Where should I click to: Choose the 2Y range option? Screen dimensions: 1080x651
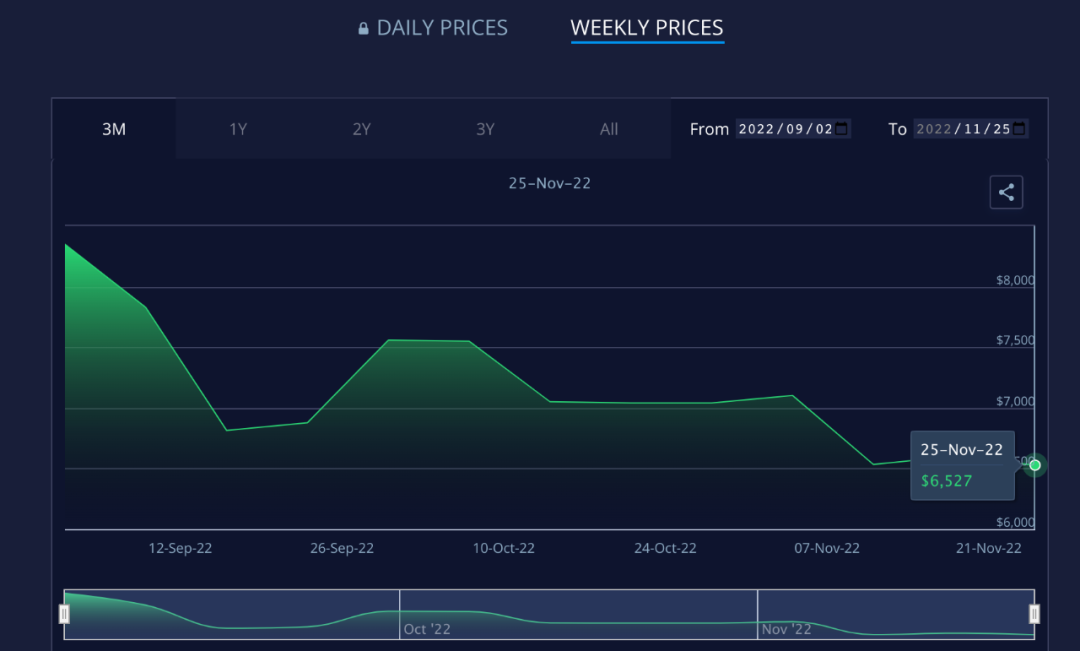pyautogui.click(x=362, y=129)
